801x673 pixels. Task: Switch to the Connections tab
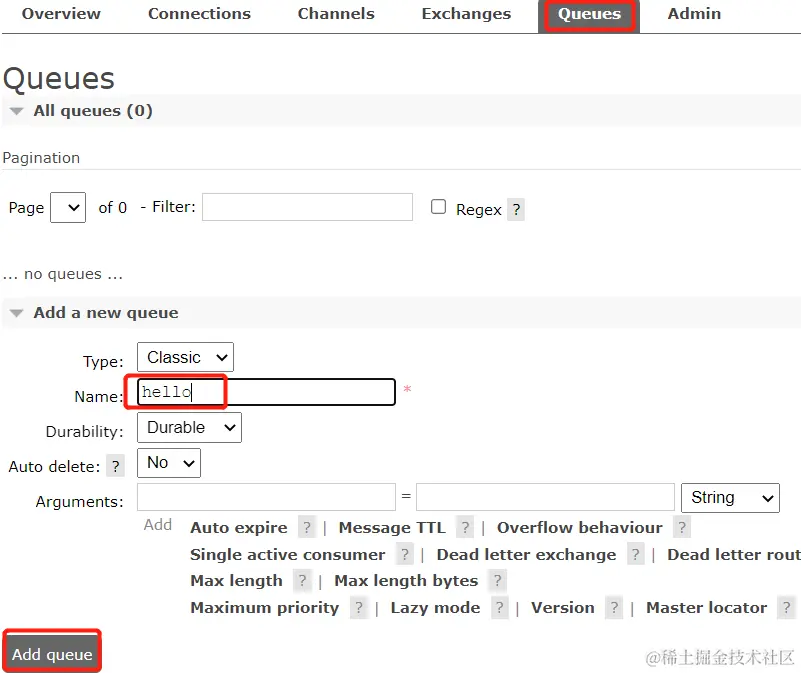coord(199,14)
